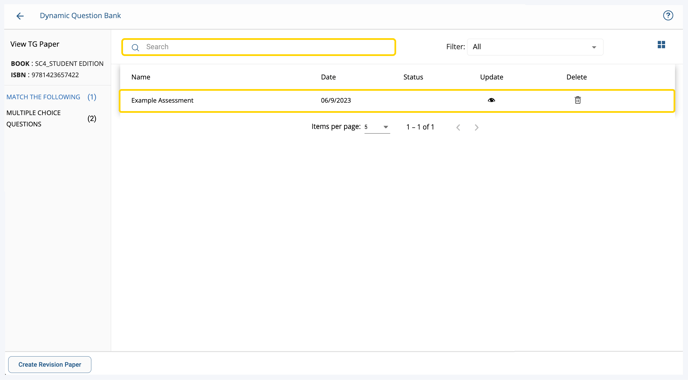Image resolution: width=688 pixels, height=380 pixels.
Task: Click the Update column header
Action: point(491,77)
